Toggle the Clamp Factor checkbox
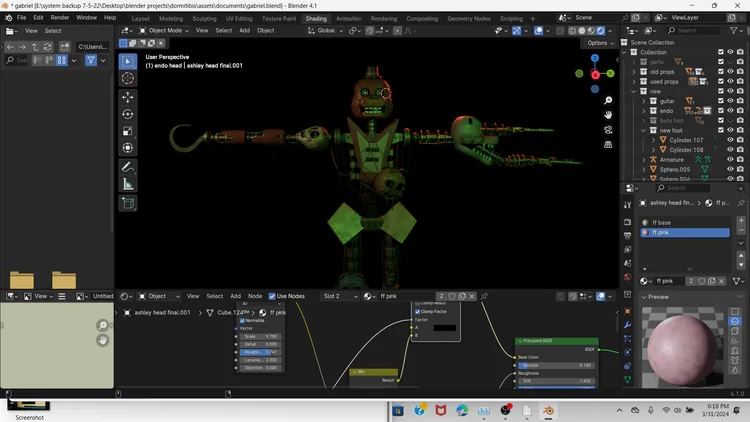 tap(418, 311)
